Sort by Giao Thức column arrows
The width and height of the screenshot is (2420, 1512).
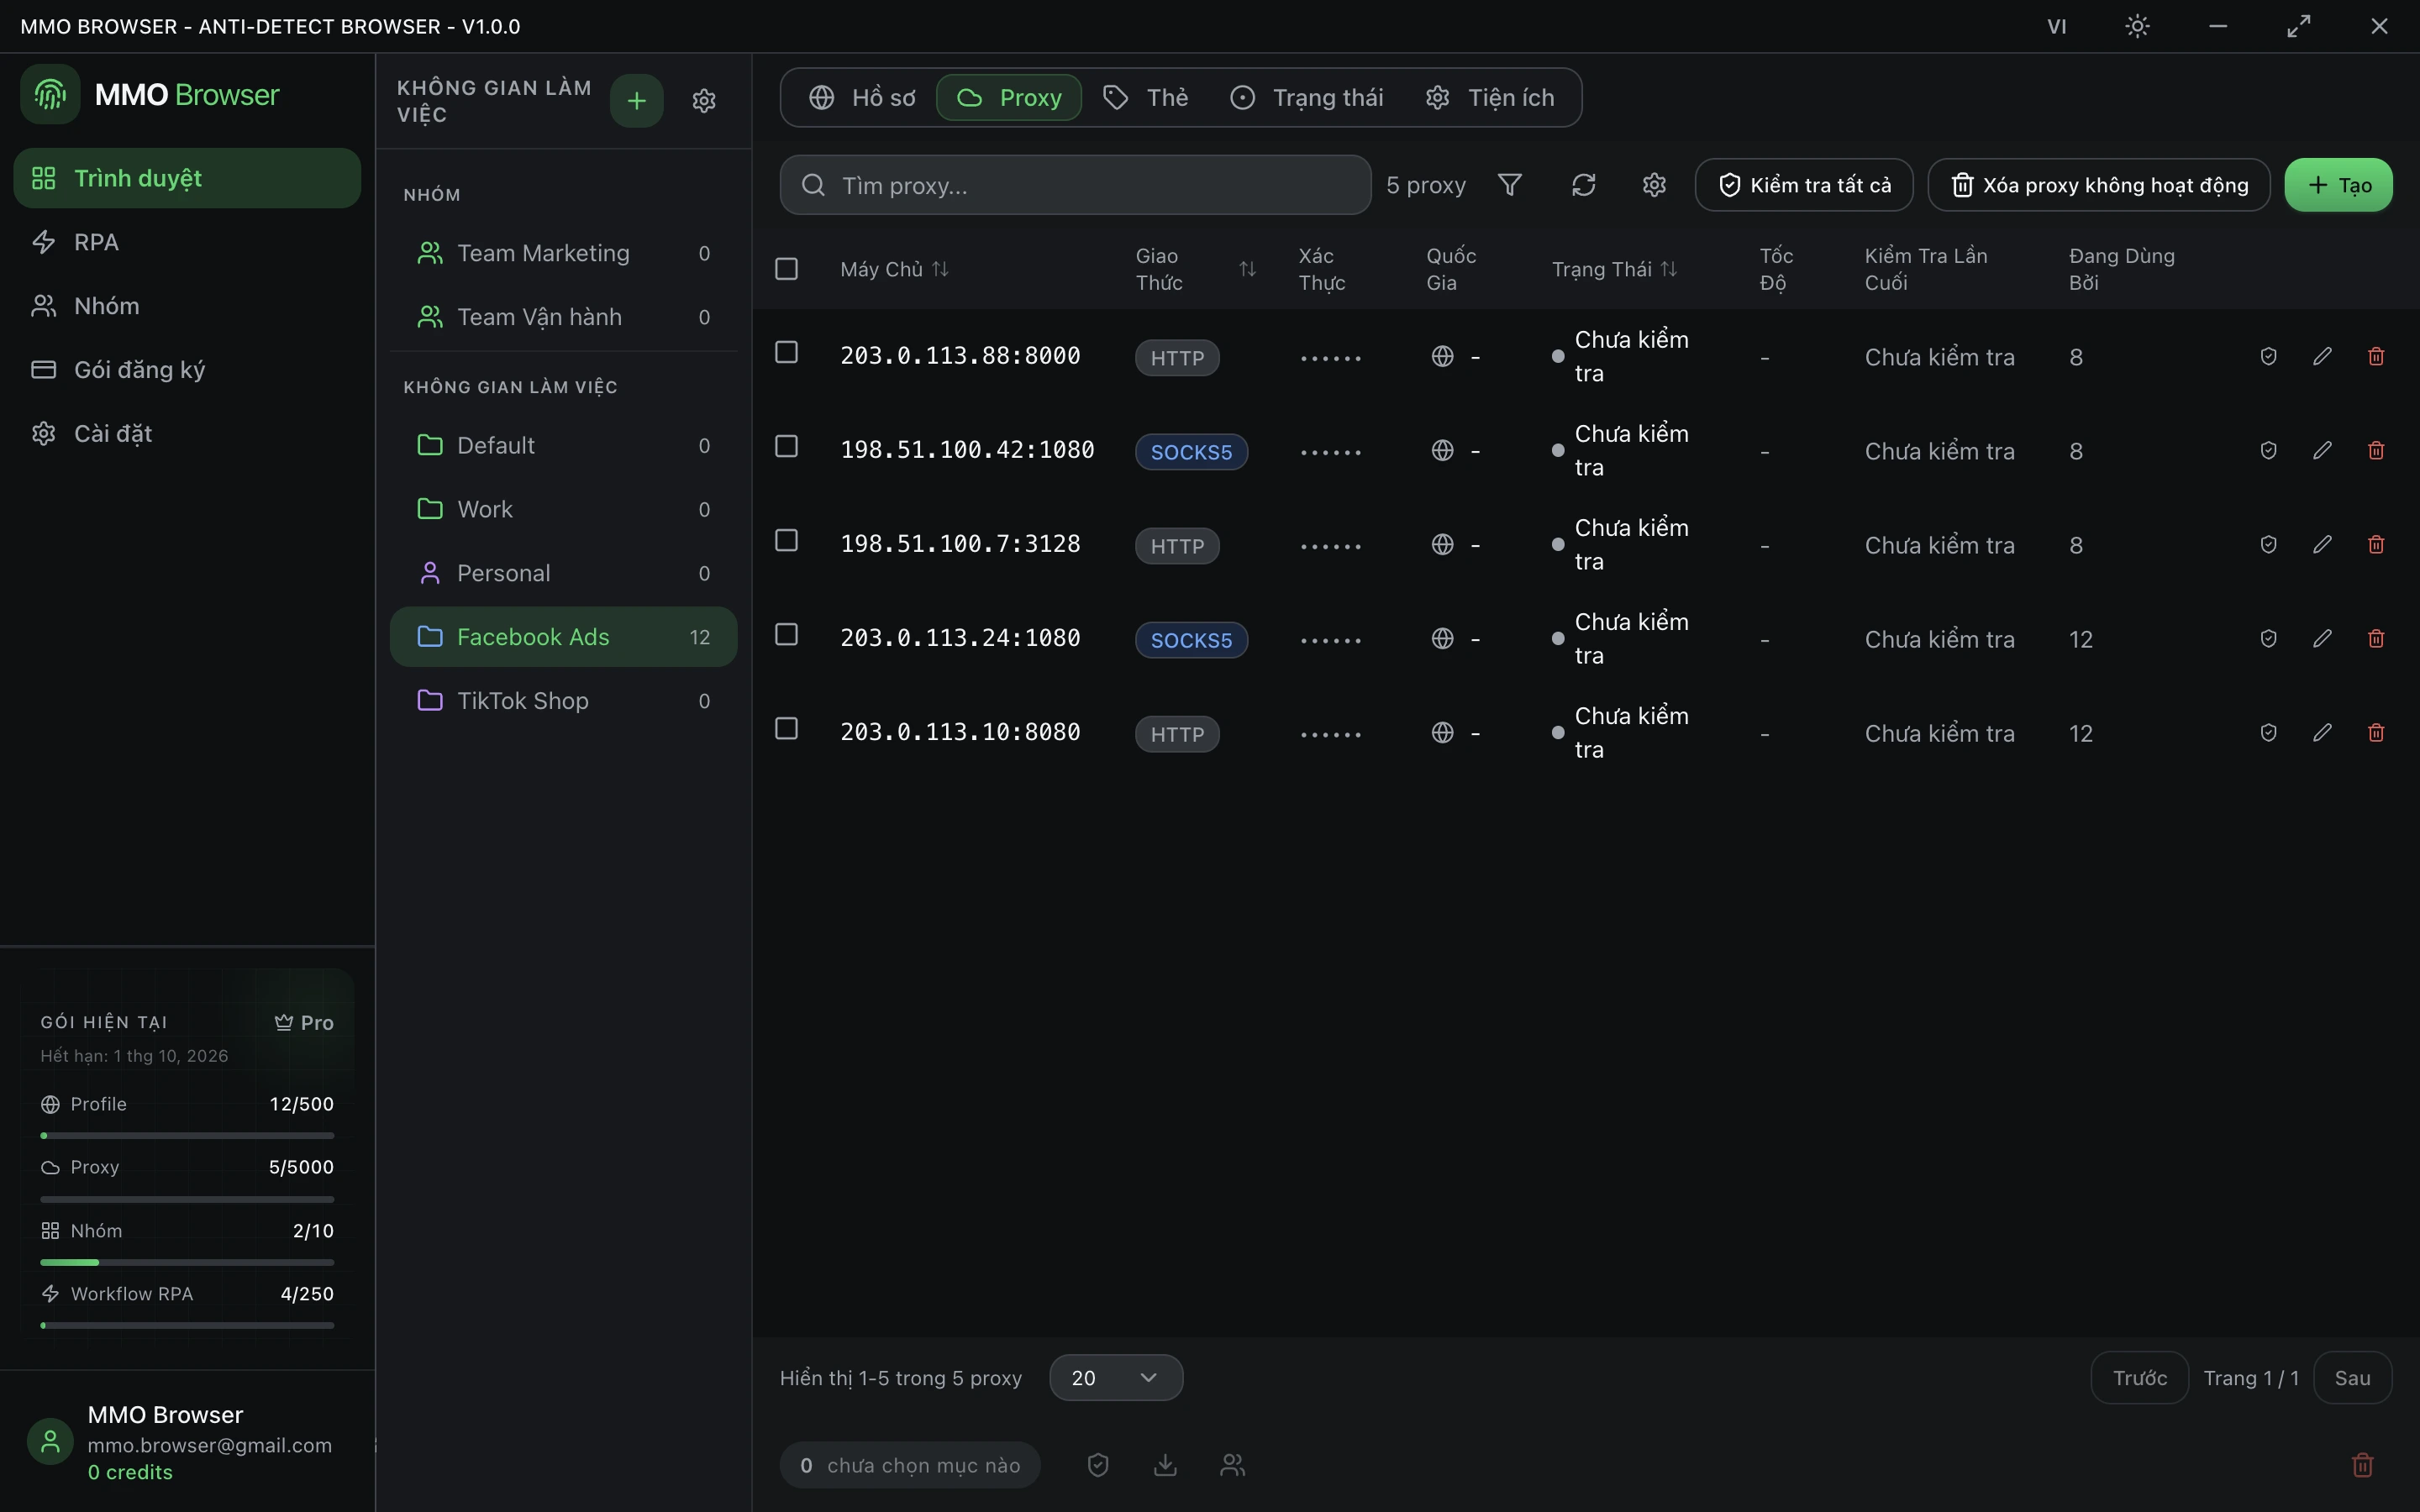pos(1247,269)
